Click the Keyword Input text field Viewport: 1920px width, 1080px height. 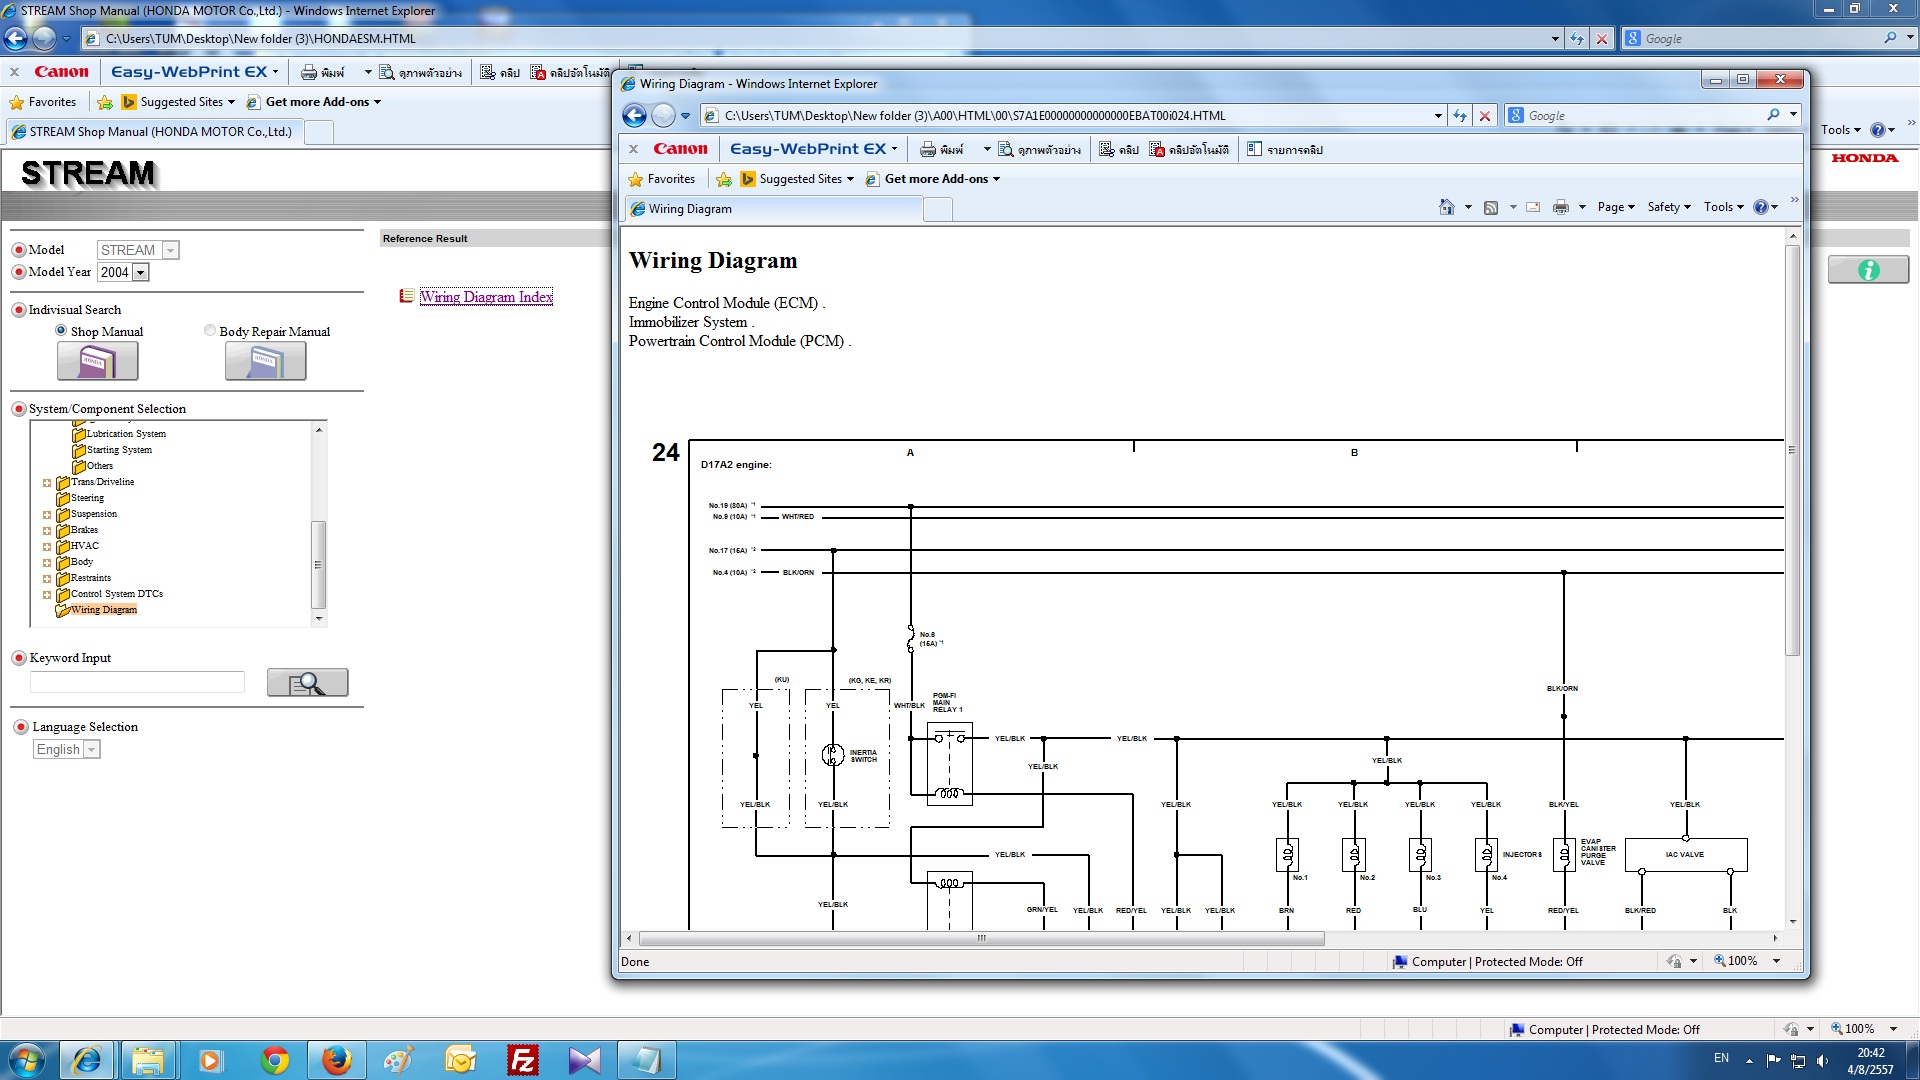(x=137, y=682)
